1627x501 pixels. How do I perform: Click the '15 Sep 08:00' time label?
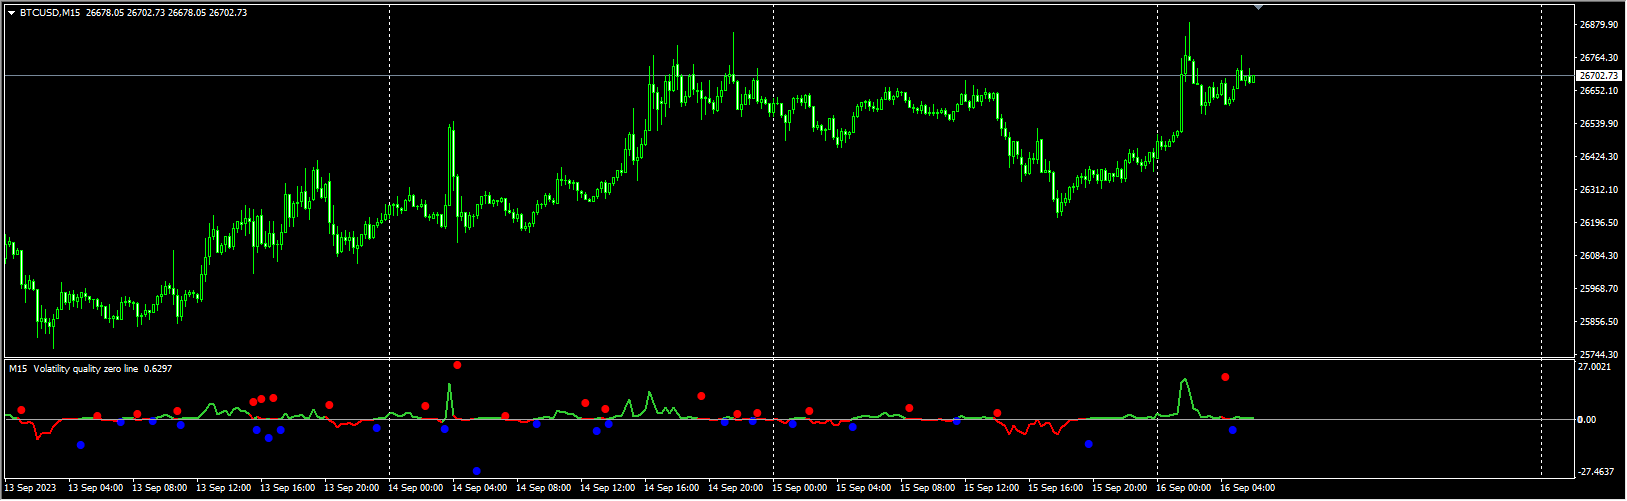point(927,488)
